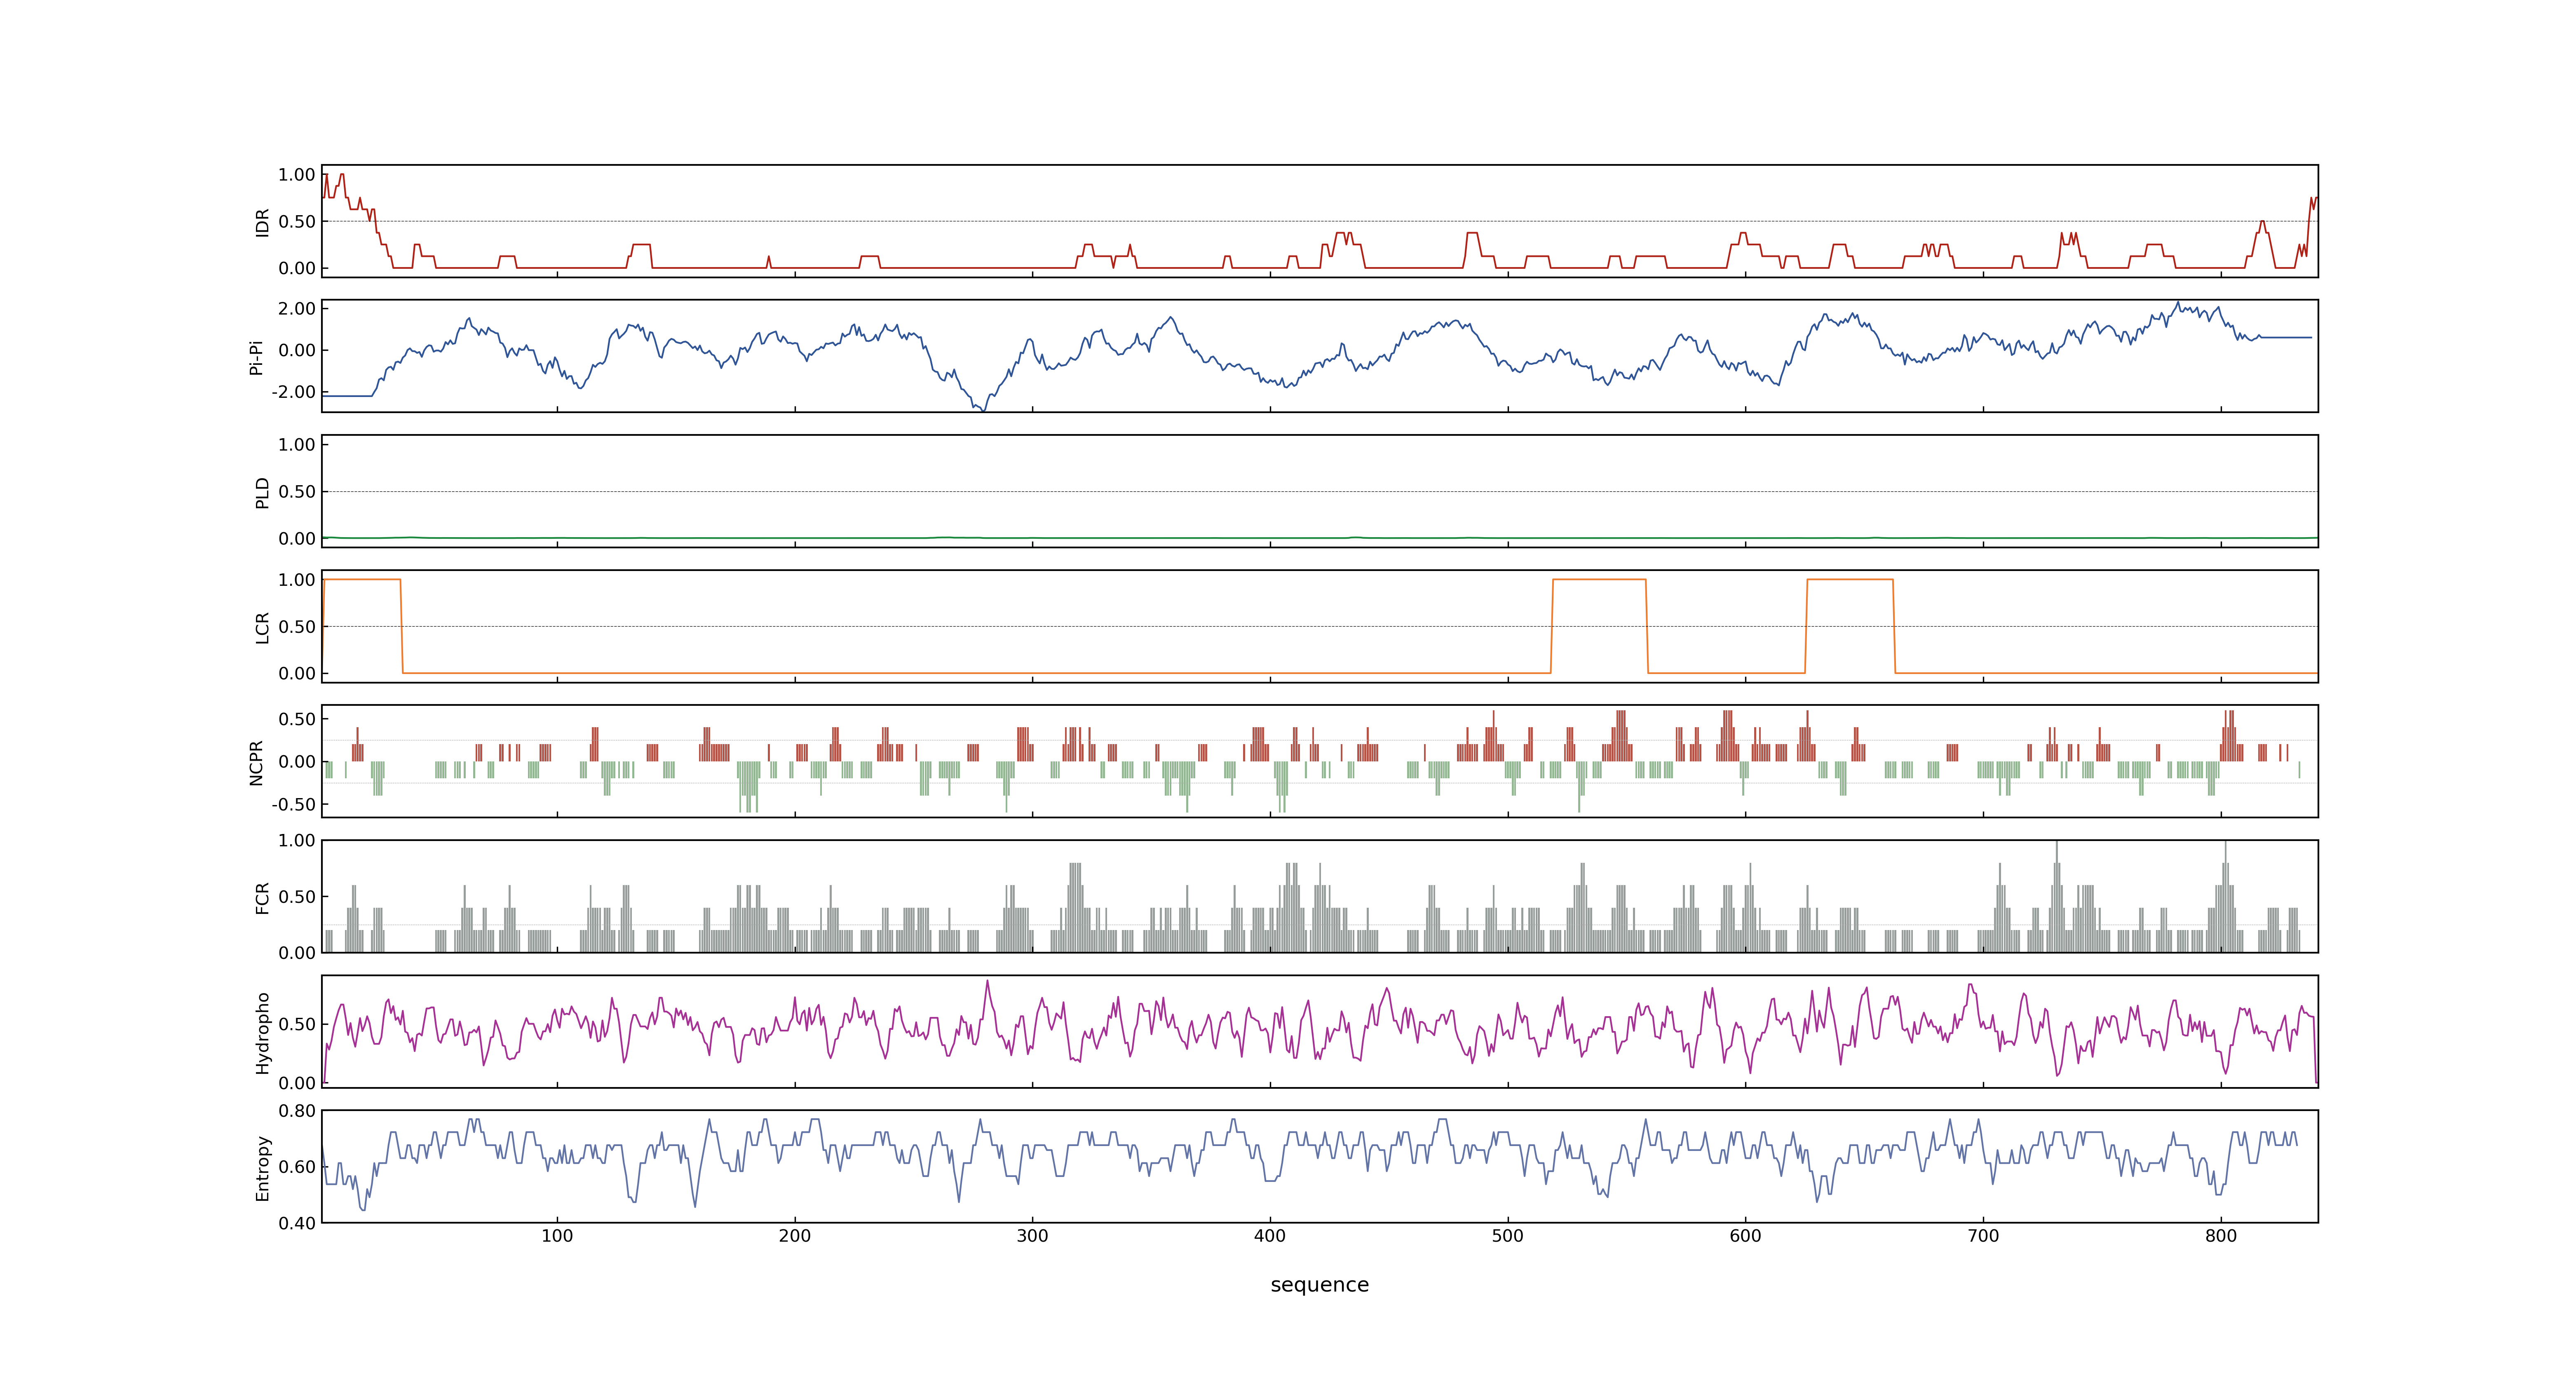Click the Entropy y-axis label
The height and width of the screenshot is (1374, 2576).
pyautogui.click(x=263, y=1167)
